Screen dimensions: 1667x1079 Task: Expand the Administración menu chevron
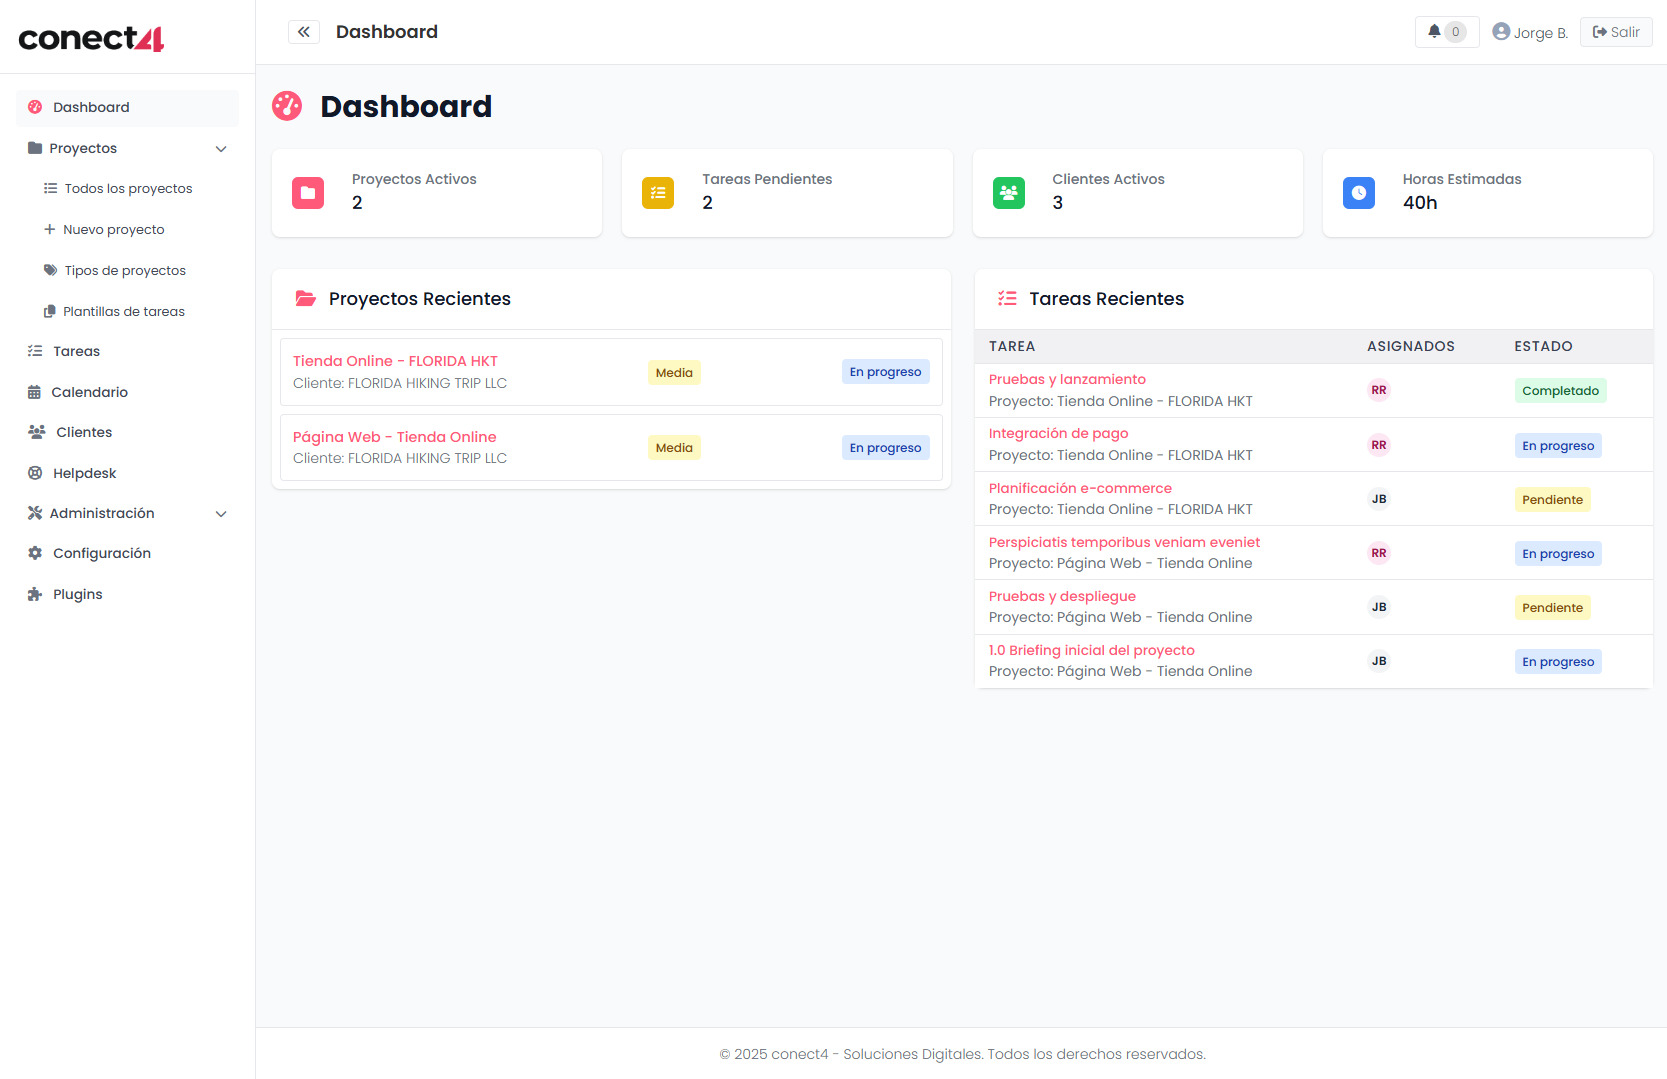click(x=221, y=514)
